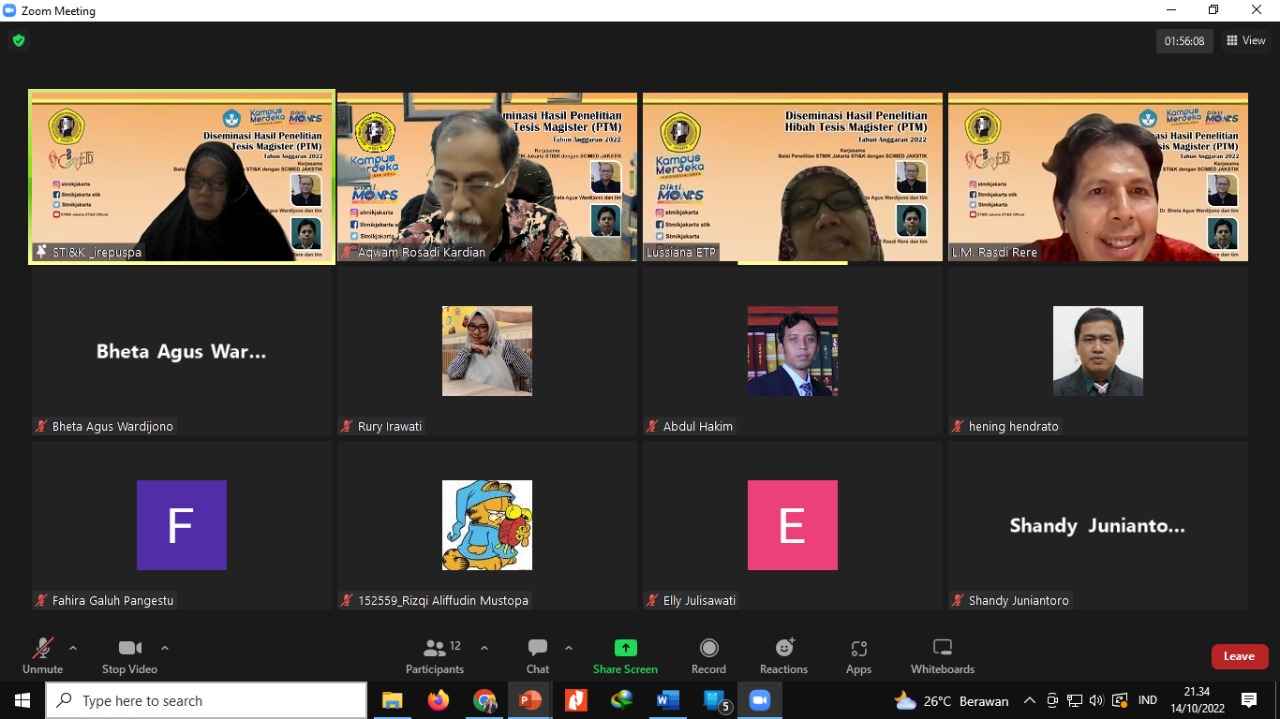Screen dimensions: 1280x719
Task: Select Aqwam Rosadi Kardian's video tile
Action: pos(487,177)
